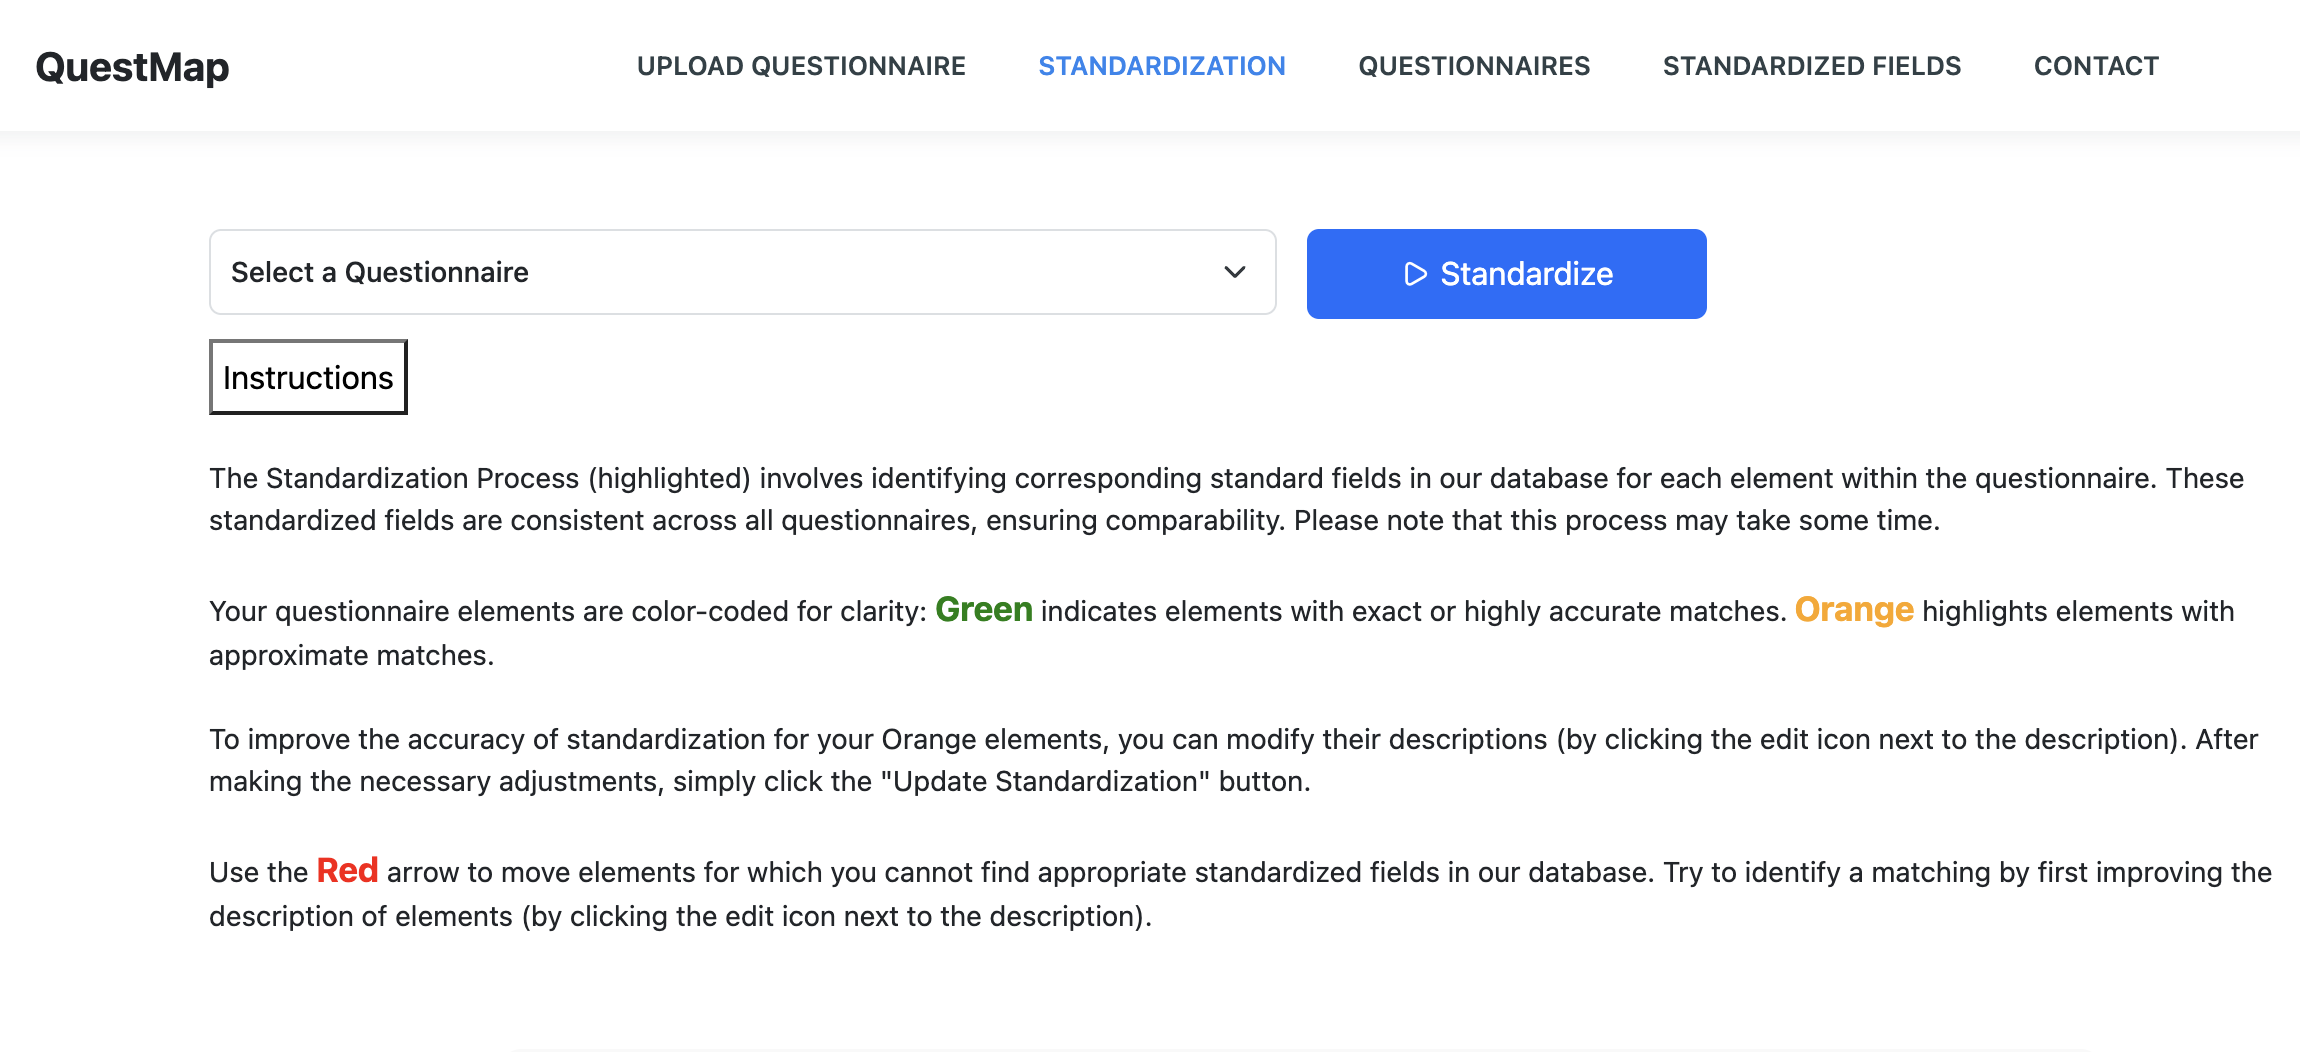Toggle the Instructions section button

[308, 377]
